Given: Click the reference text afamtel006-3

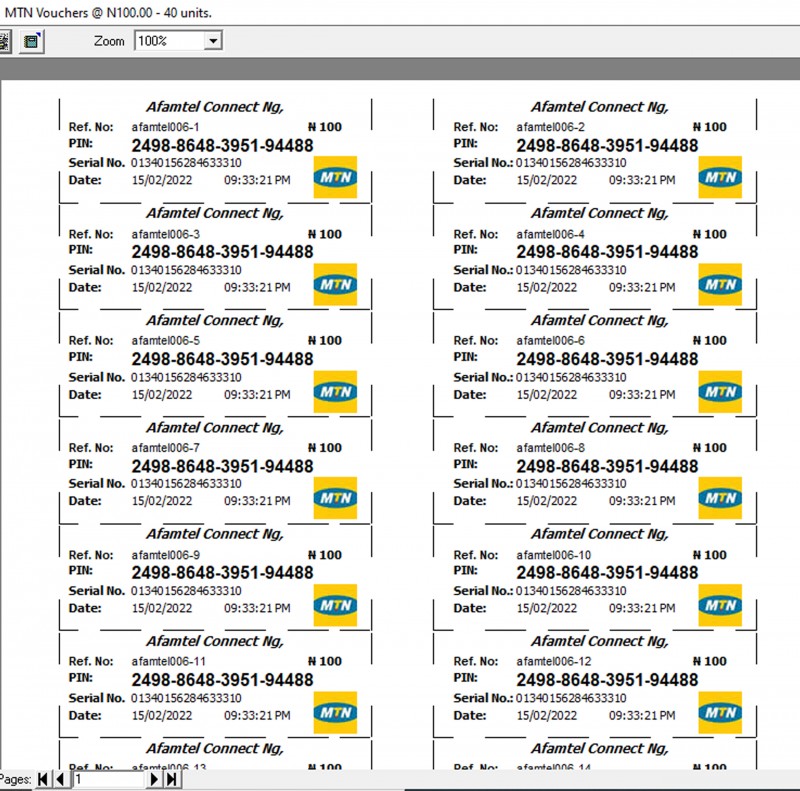Looking at the screenshot, I should [165, 234].
